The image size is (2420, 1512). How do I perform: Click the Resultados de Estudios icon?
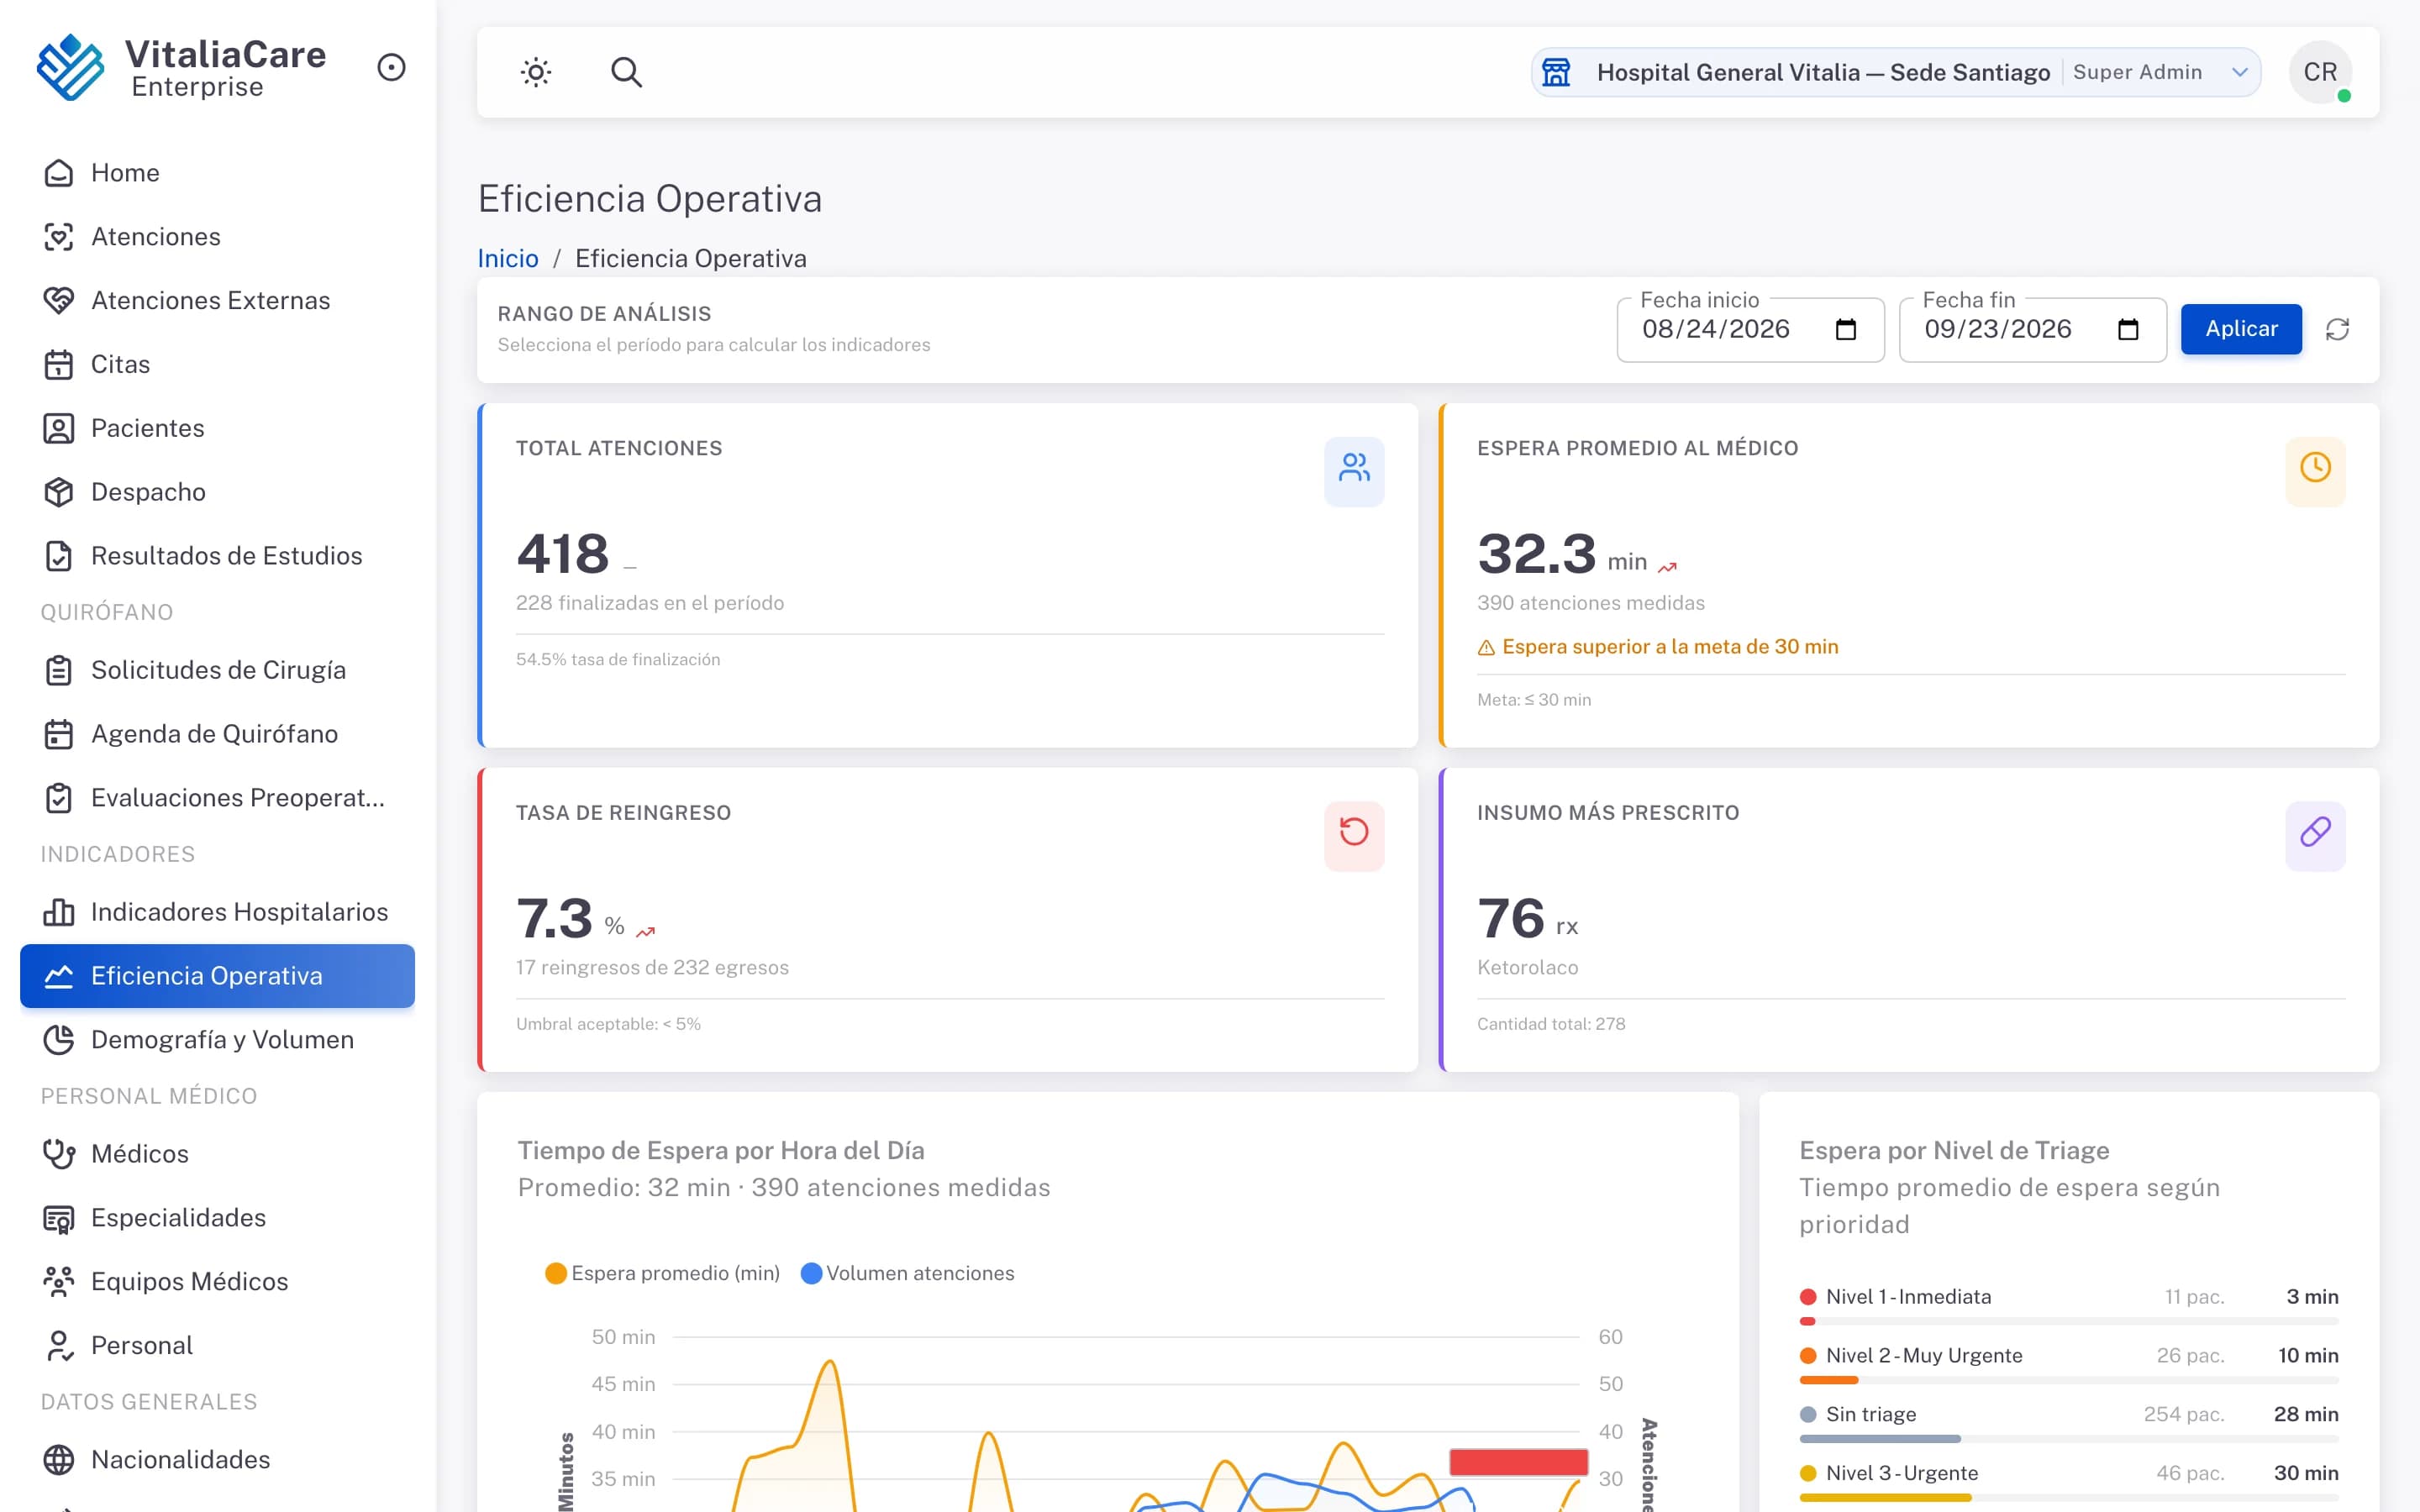click(59, 556)
